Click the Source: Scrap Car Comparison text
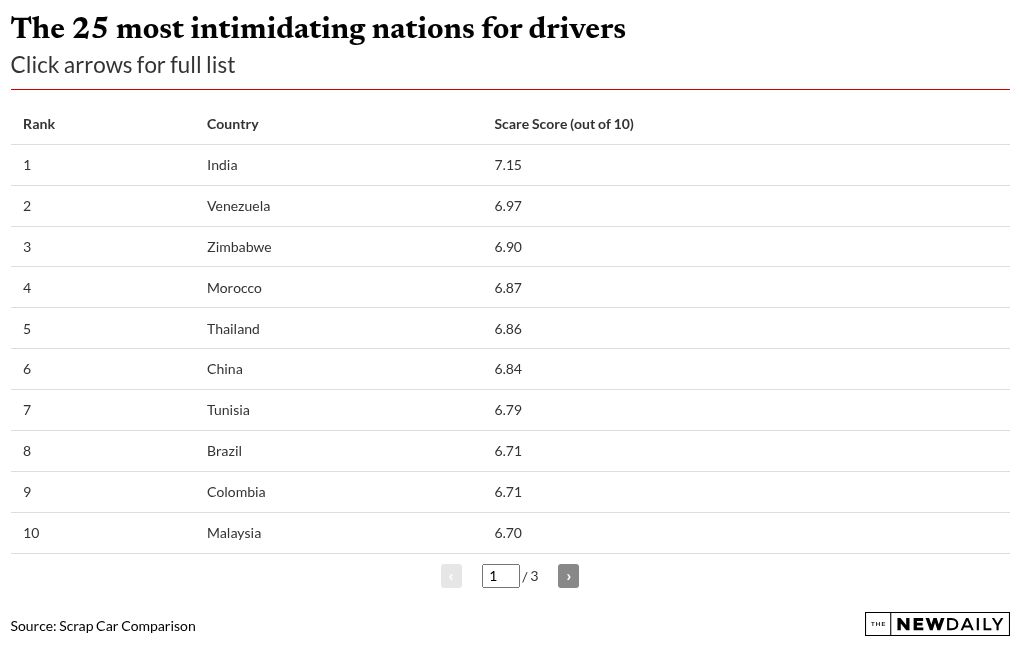Screen dimensions: 1020x650 (102, 625)
